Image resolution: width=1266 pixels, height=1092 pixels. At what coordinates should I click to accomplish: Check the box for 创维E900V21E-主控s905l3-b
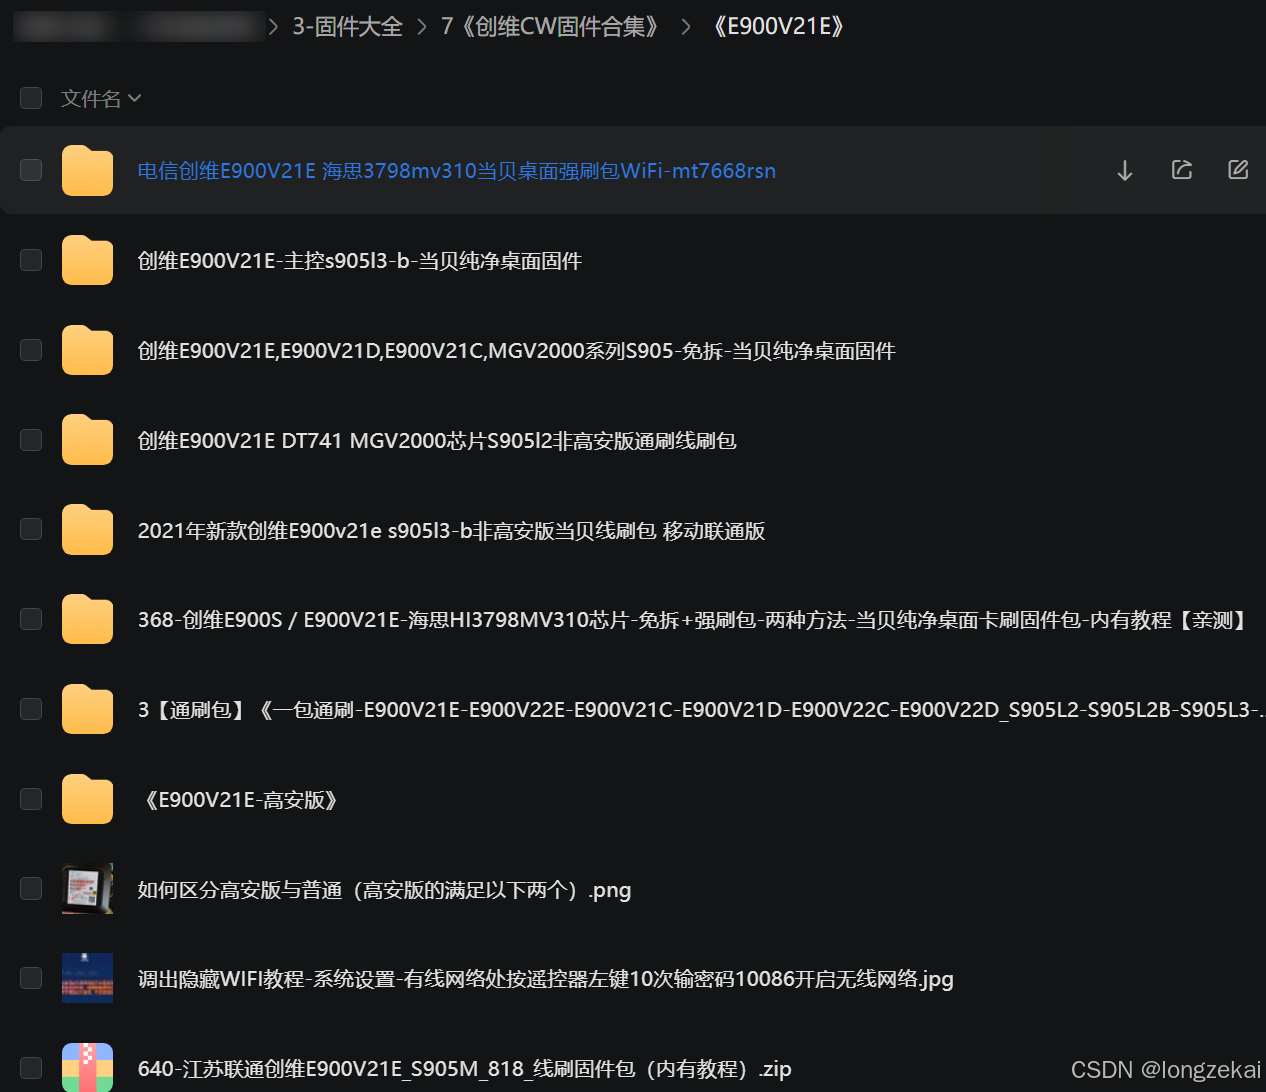[x=31, y=260]
